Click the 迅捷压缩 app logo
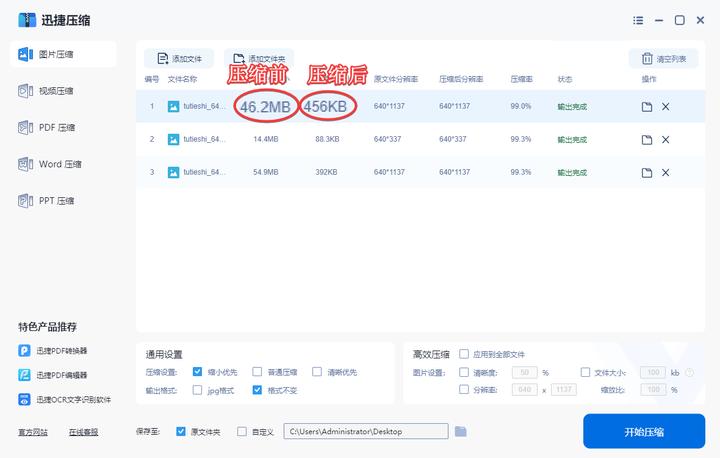Screen dimensions: 720x458 [x=27, y=20]
